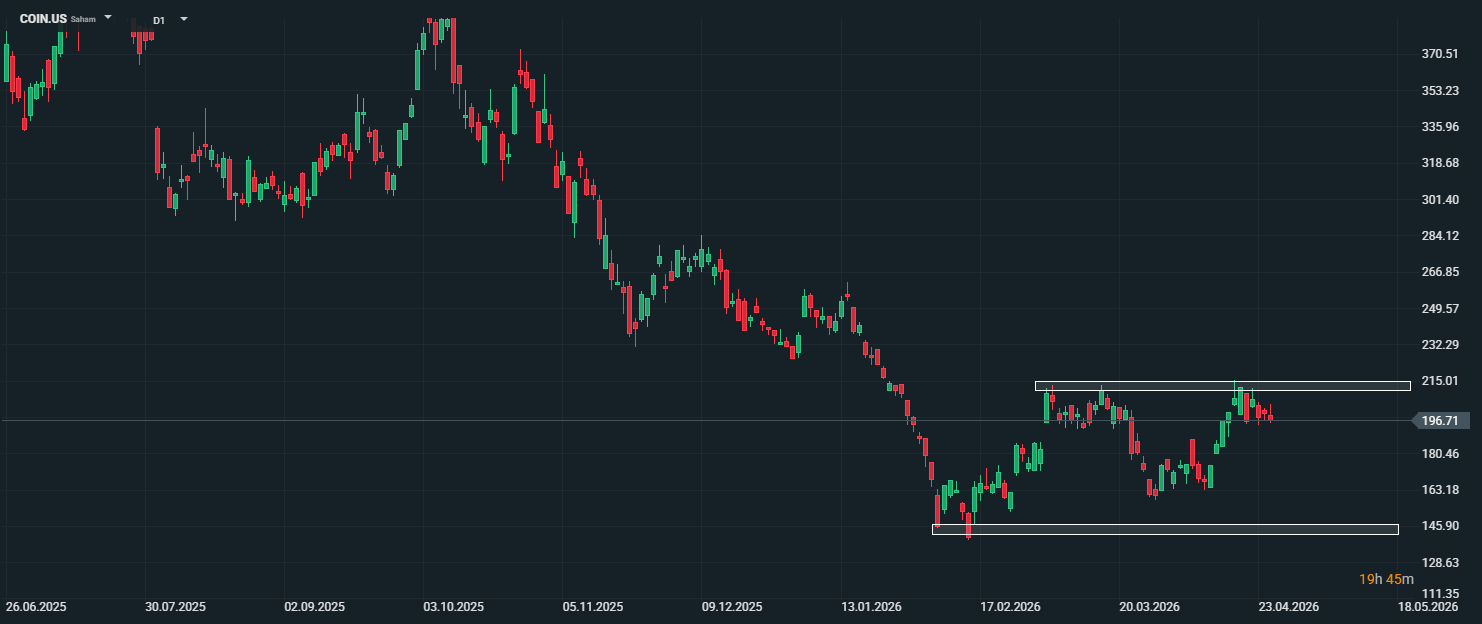Click the COIN.US ticker name

coord(43,19)
